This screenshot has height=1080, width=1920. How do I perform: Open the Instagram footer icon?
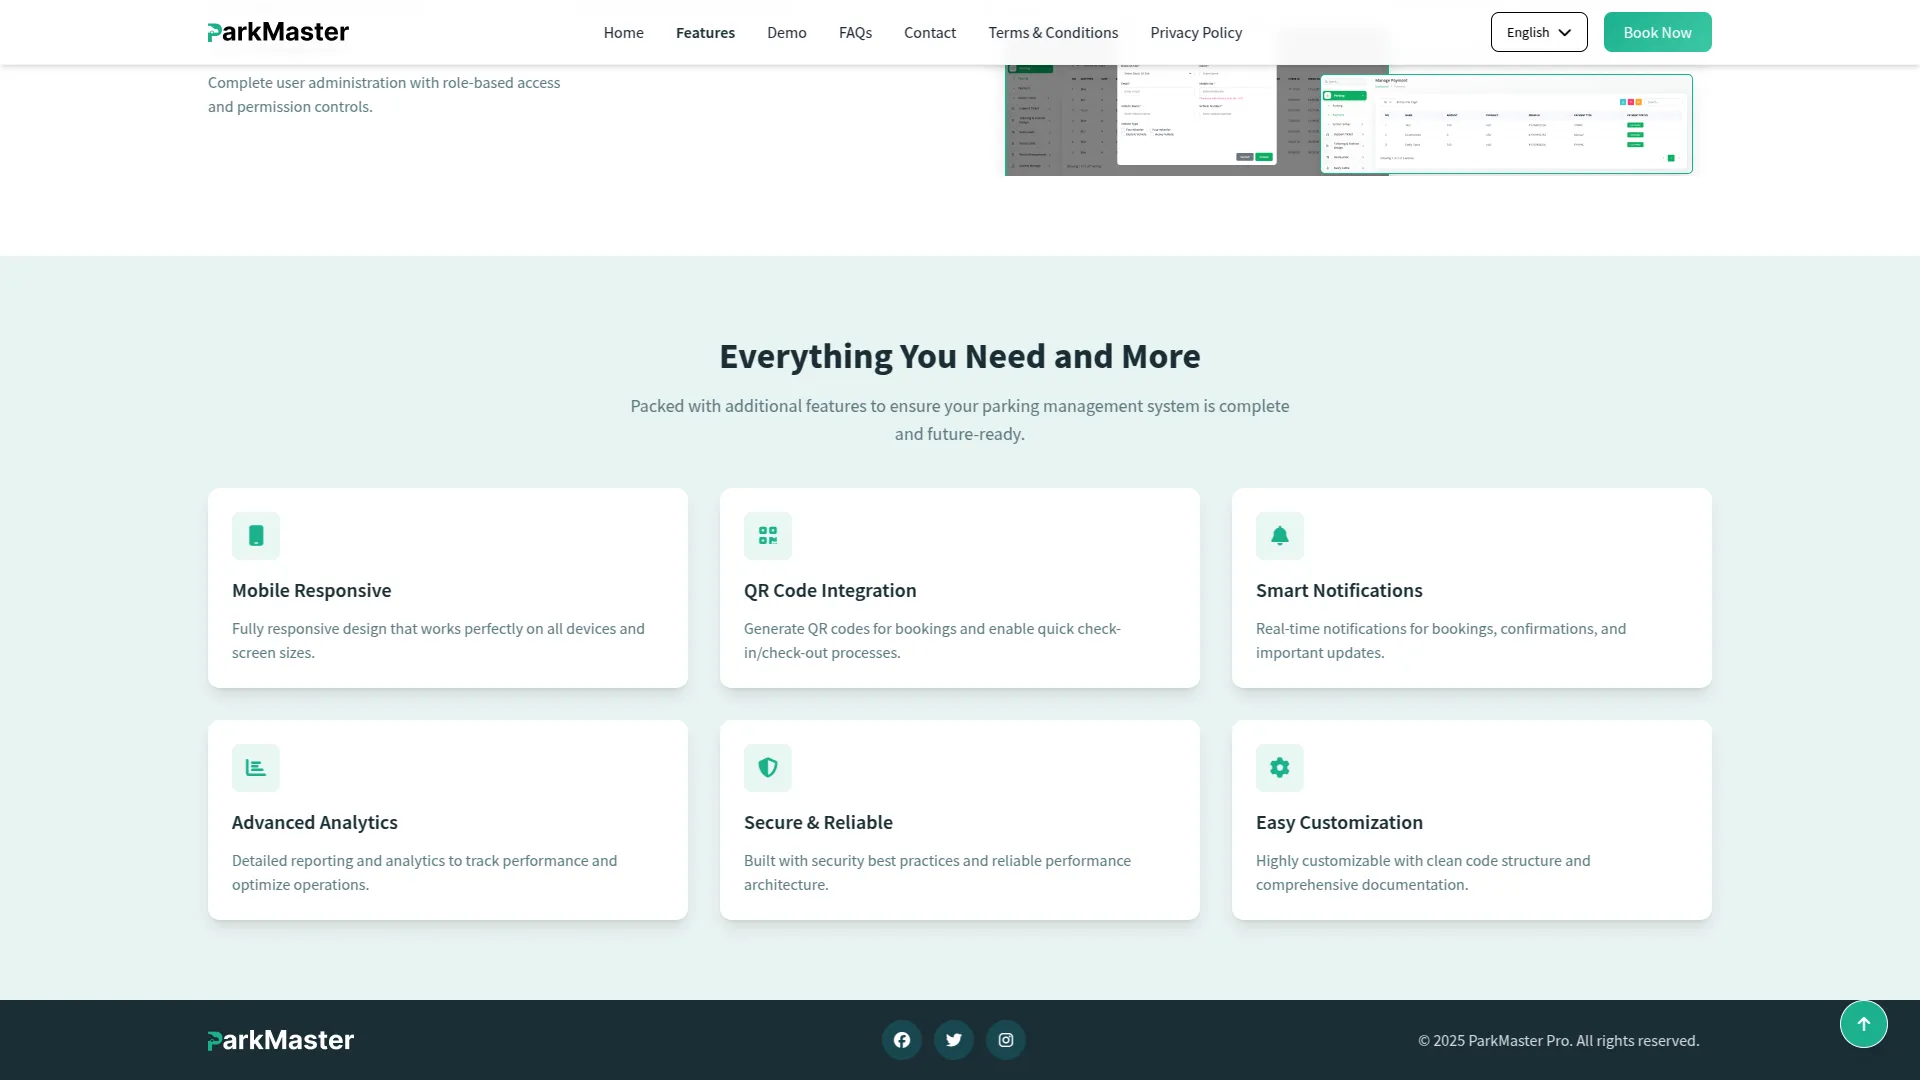(1005, 1040)
